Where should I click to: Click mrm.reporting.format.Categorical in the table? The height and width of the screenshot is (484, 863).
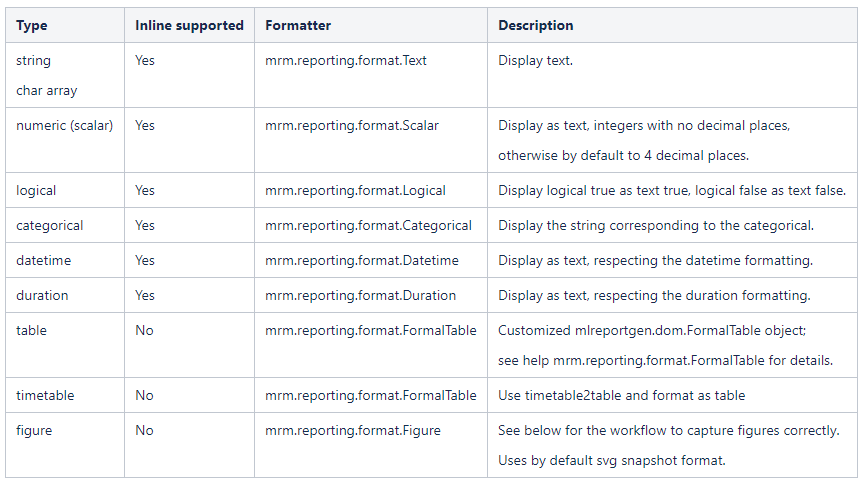coord(368,225)
